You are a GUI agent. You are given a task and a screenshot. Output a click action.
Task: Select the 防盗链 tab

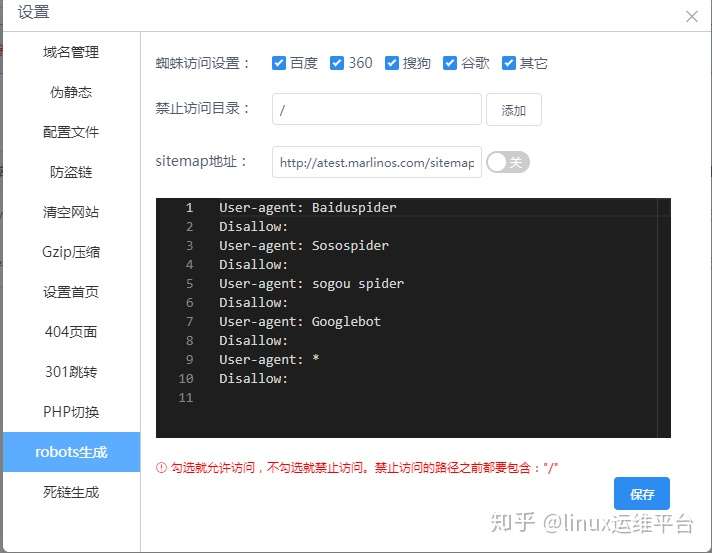tap(71, 172)
